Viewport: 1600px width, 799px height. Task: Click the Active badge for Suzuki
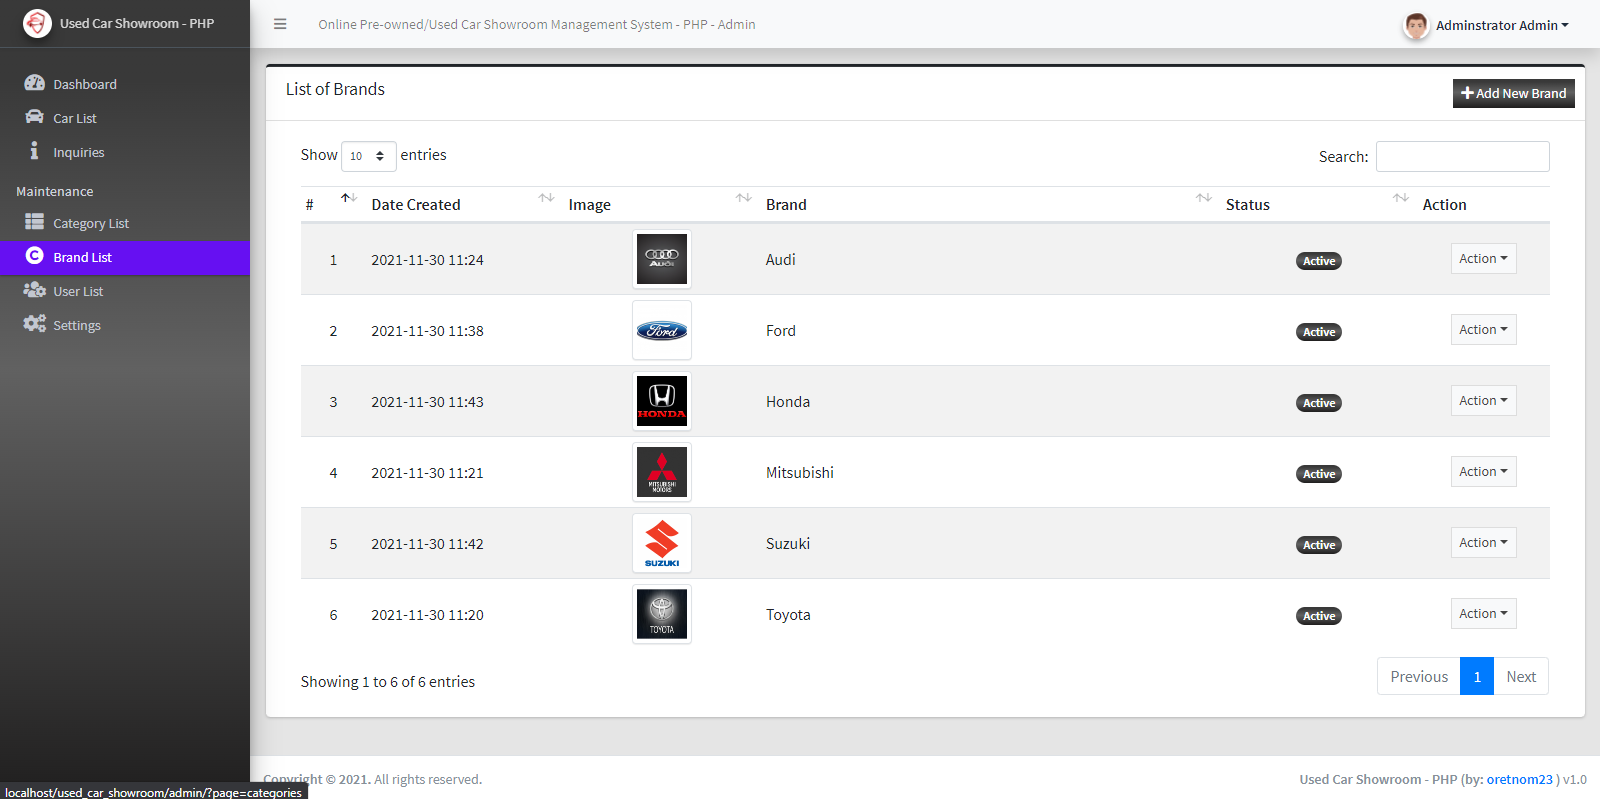pyautogui.click(x=1319, y=545)
